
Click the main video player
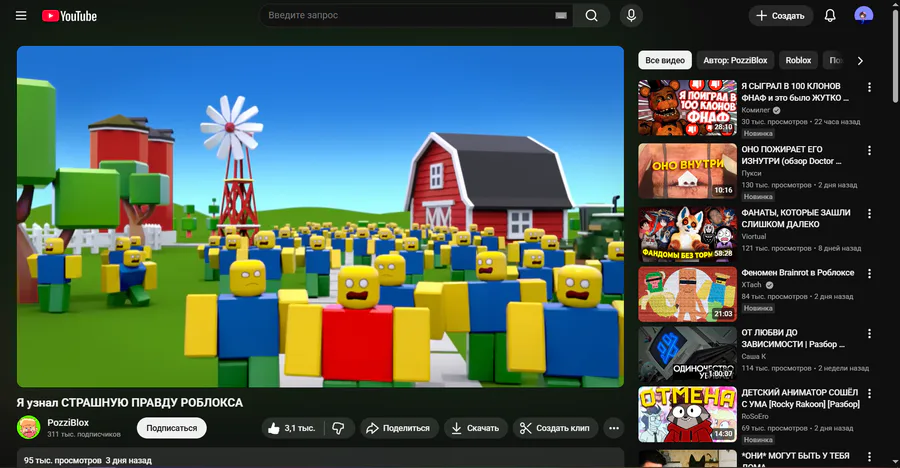coord(320,216)
